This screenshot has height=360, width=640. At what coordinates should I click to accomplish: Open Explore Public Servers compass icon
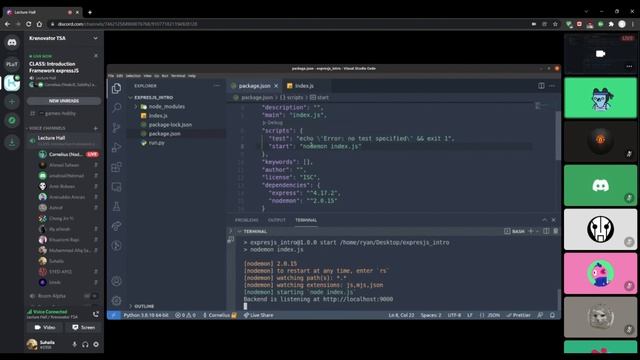(12, 120)
